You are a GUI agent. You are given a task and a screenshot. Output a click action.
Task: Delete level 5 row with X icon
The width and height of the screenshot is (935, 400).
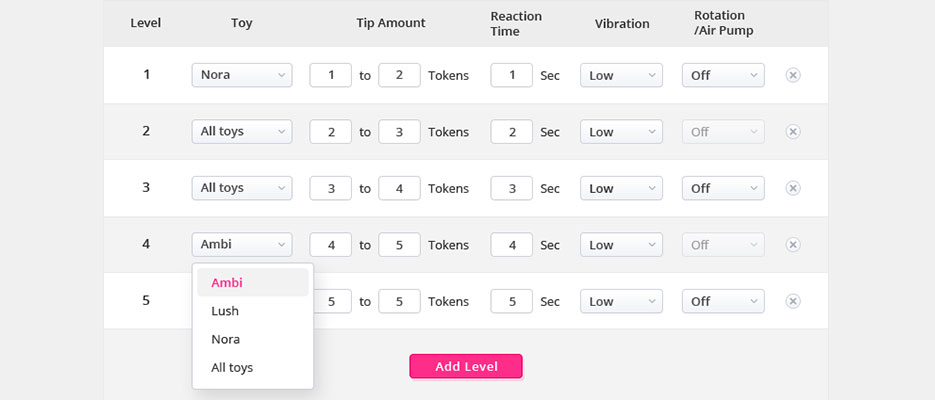point(793,301)
